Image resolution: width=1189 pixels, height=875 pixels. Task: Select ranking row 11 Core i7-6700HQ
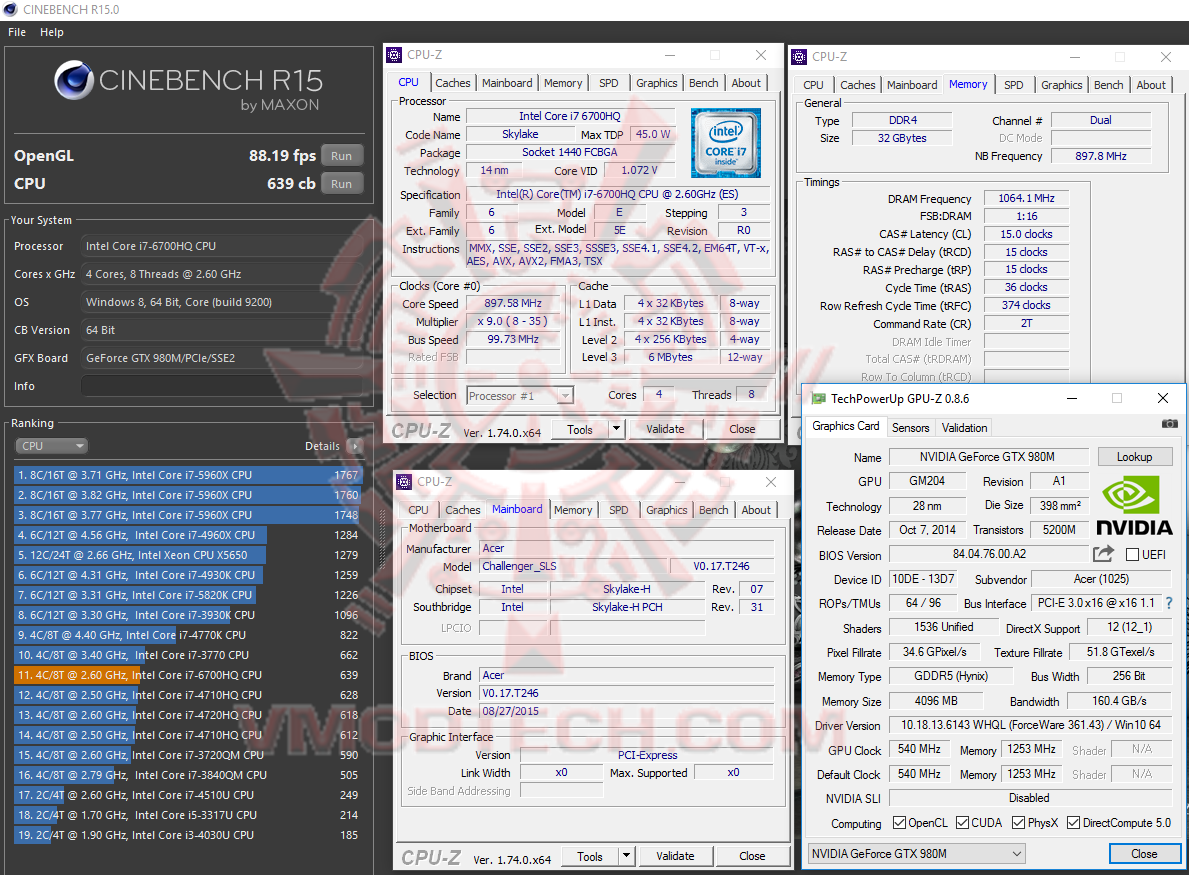click(187, 675)
